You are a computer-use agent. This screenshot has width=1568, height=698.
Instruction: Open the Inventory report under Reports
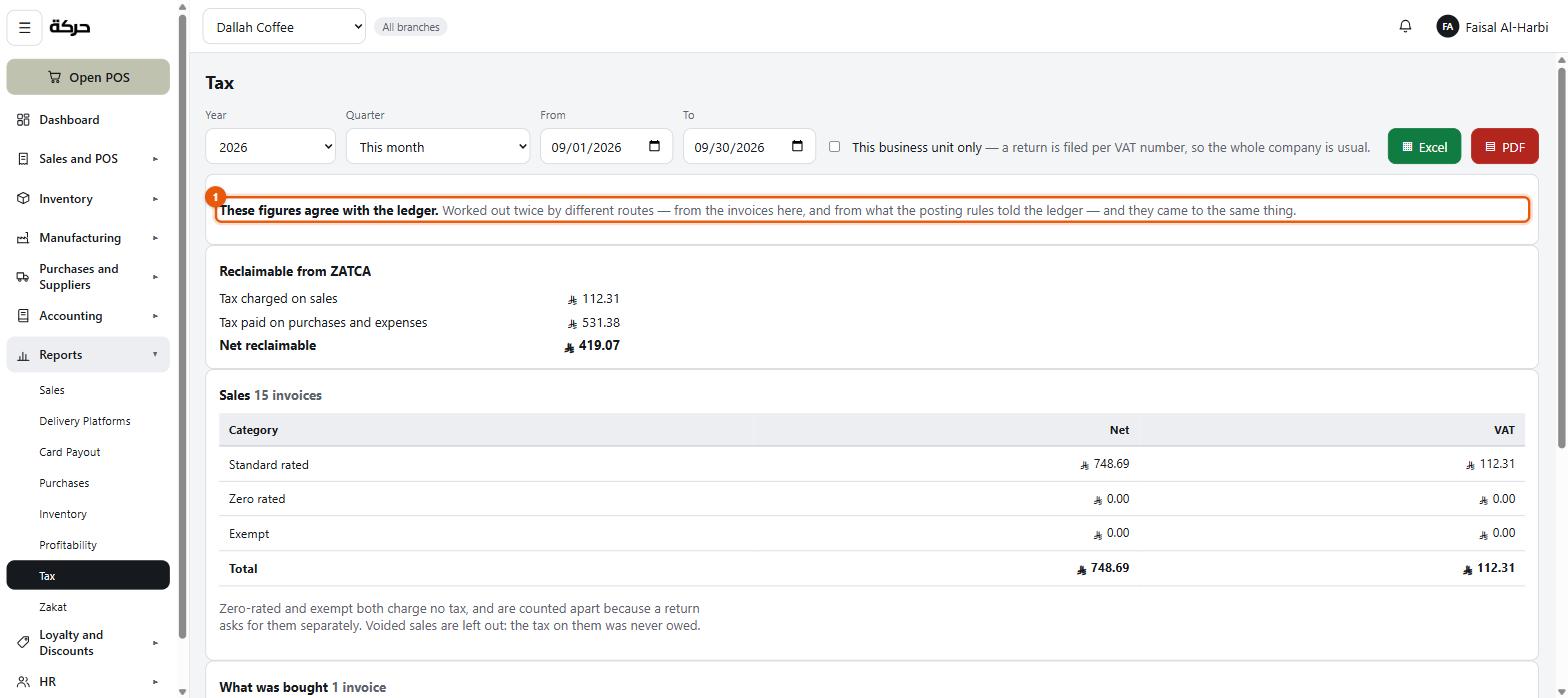[88, 514]
